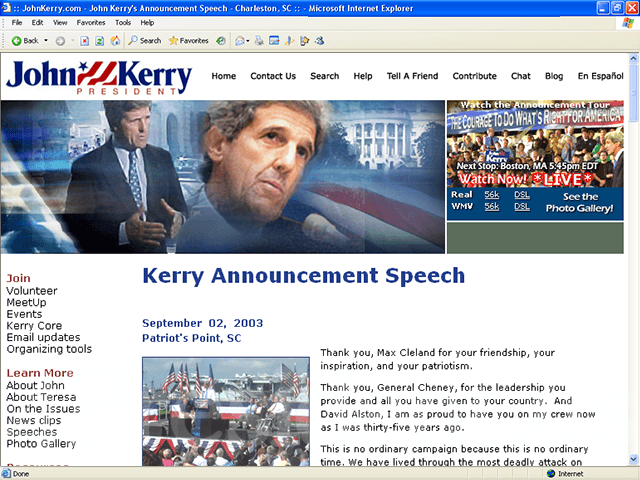Open the Chat link

[521, 76]
